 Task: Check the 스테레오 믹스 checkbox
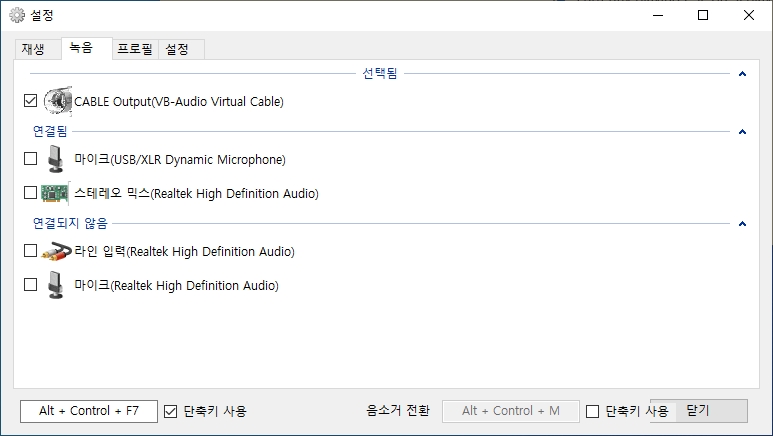31,192
